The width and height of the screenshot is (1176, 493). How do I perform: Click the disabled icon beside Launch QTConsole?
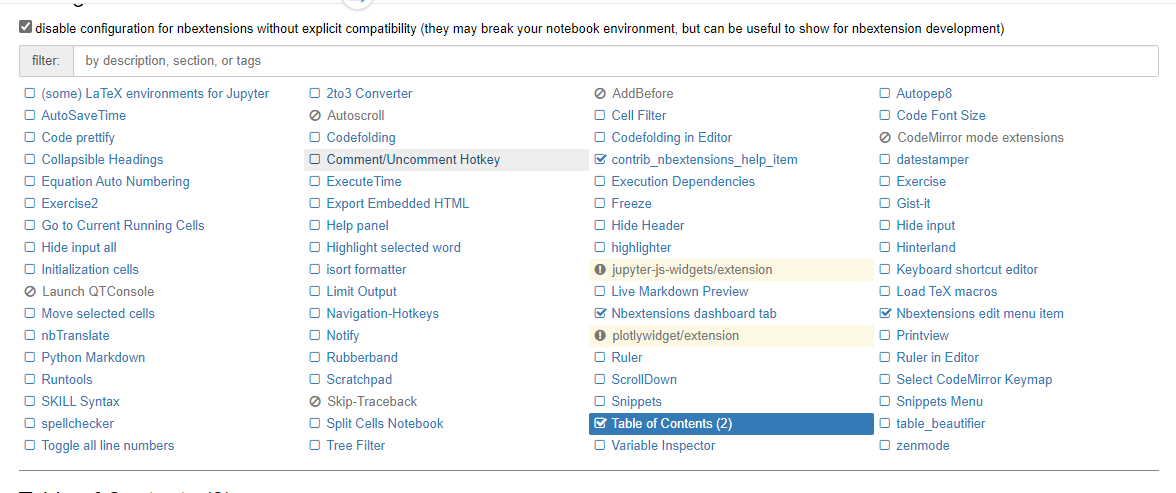click(30, 292)
